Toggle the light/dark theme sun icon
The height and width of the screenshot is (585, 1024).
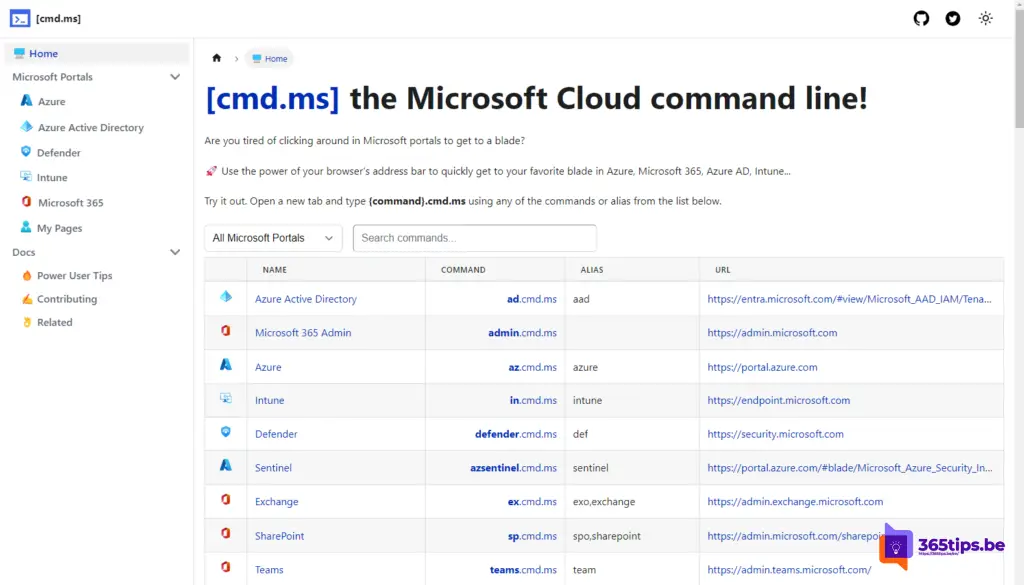coord(986,18)
